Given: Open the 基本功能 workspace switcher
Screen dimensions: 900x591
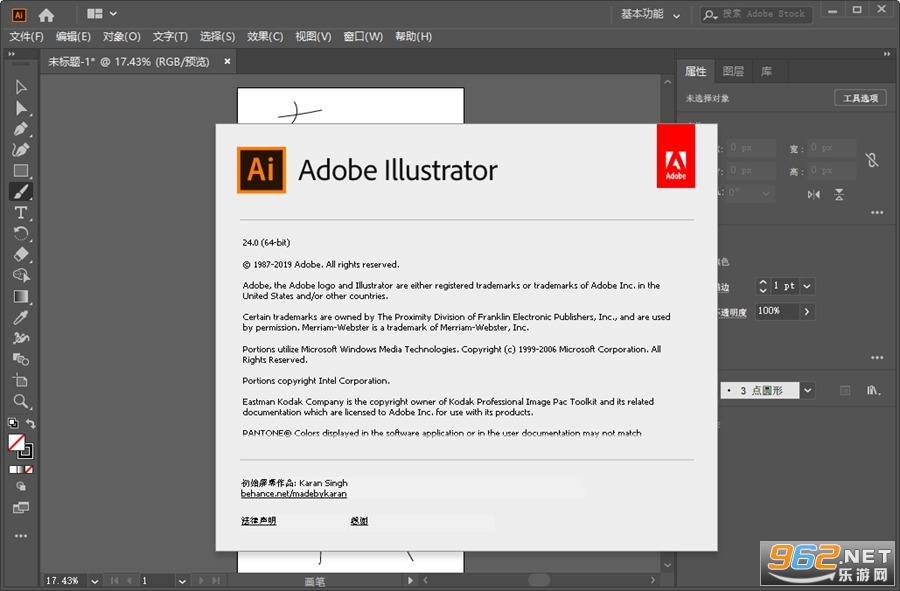Looking at the screenshot, I should click(x=650, y=14).
